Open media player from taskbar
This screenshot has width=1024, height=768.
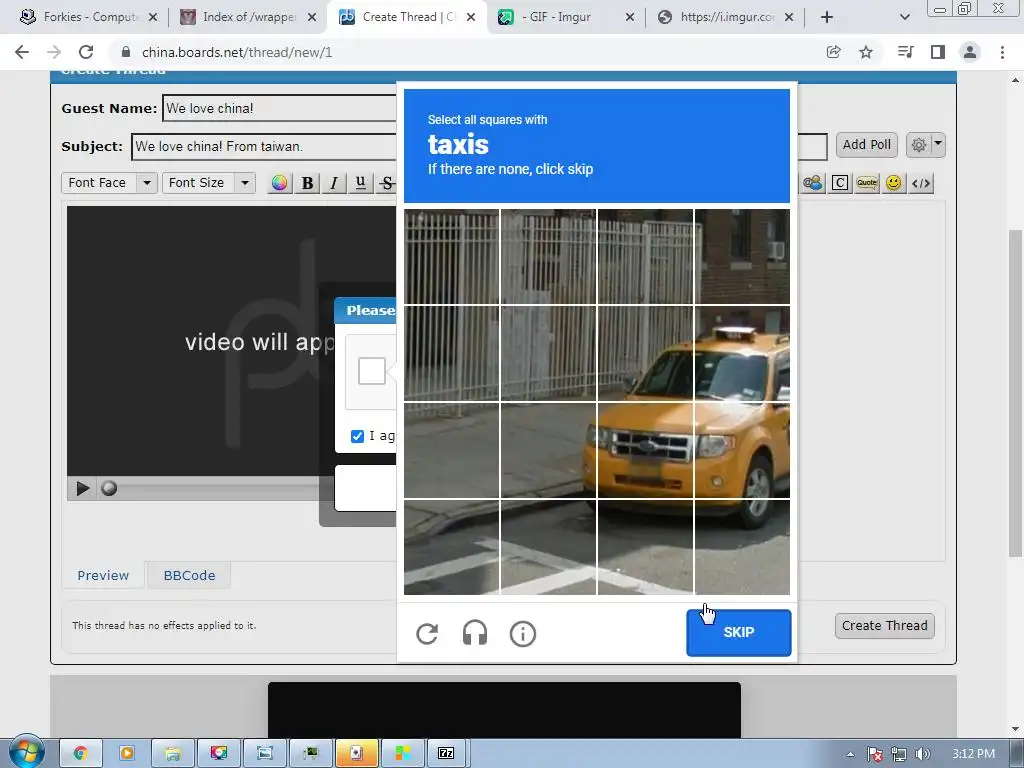[127, 754]
